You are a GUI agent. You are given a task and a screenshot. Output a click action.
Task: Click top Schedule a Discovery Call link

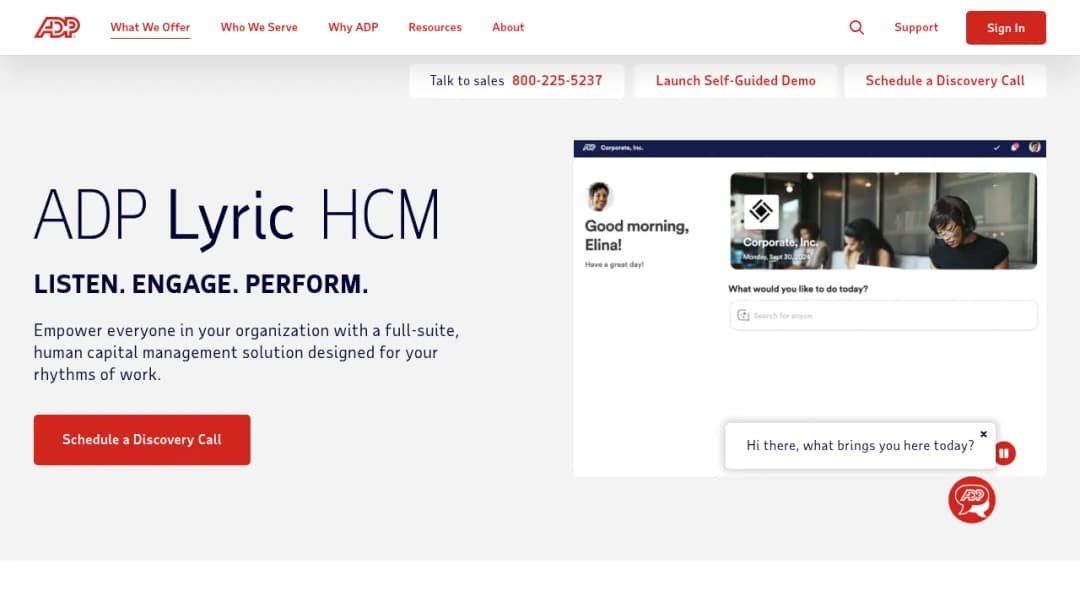(945, 81)
